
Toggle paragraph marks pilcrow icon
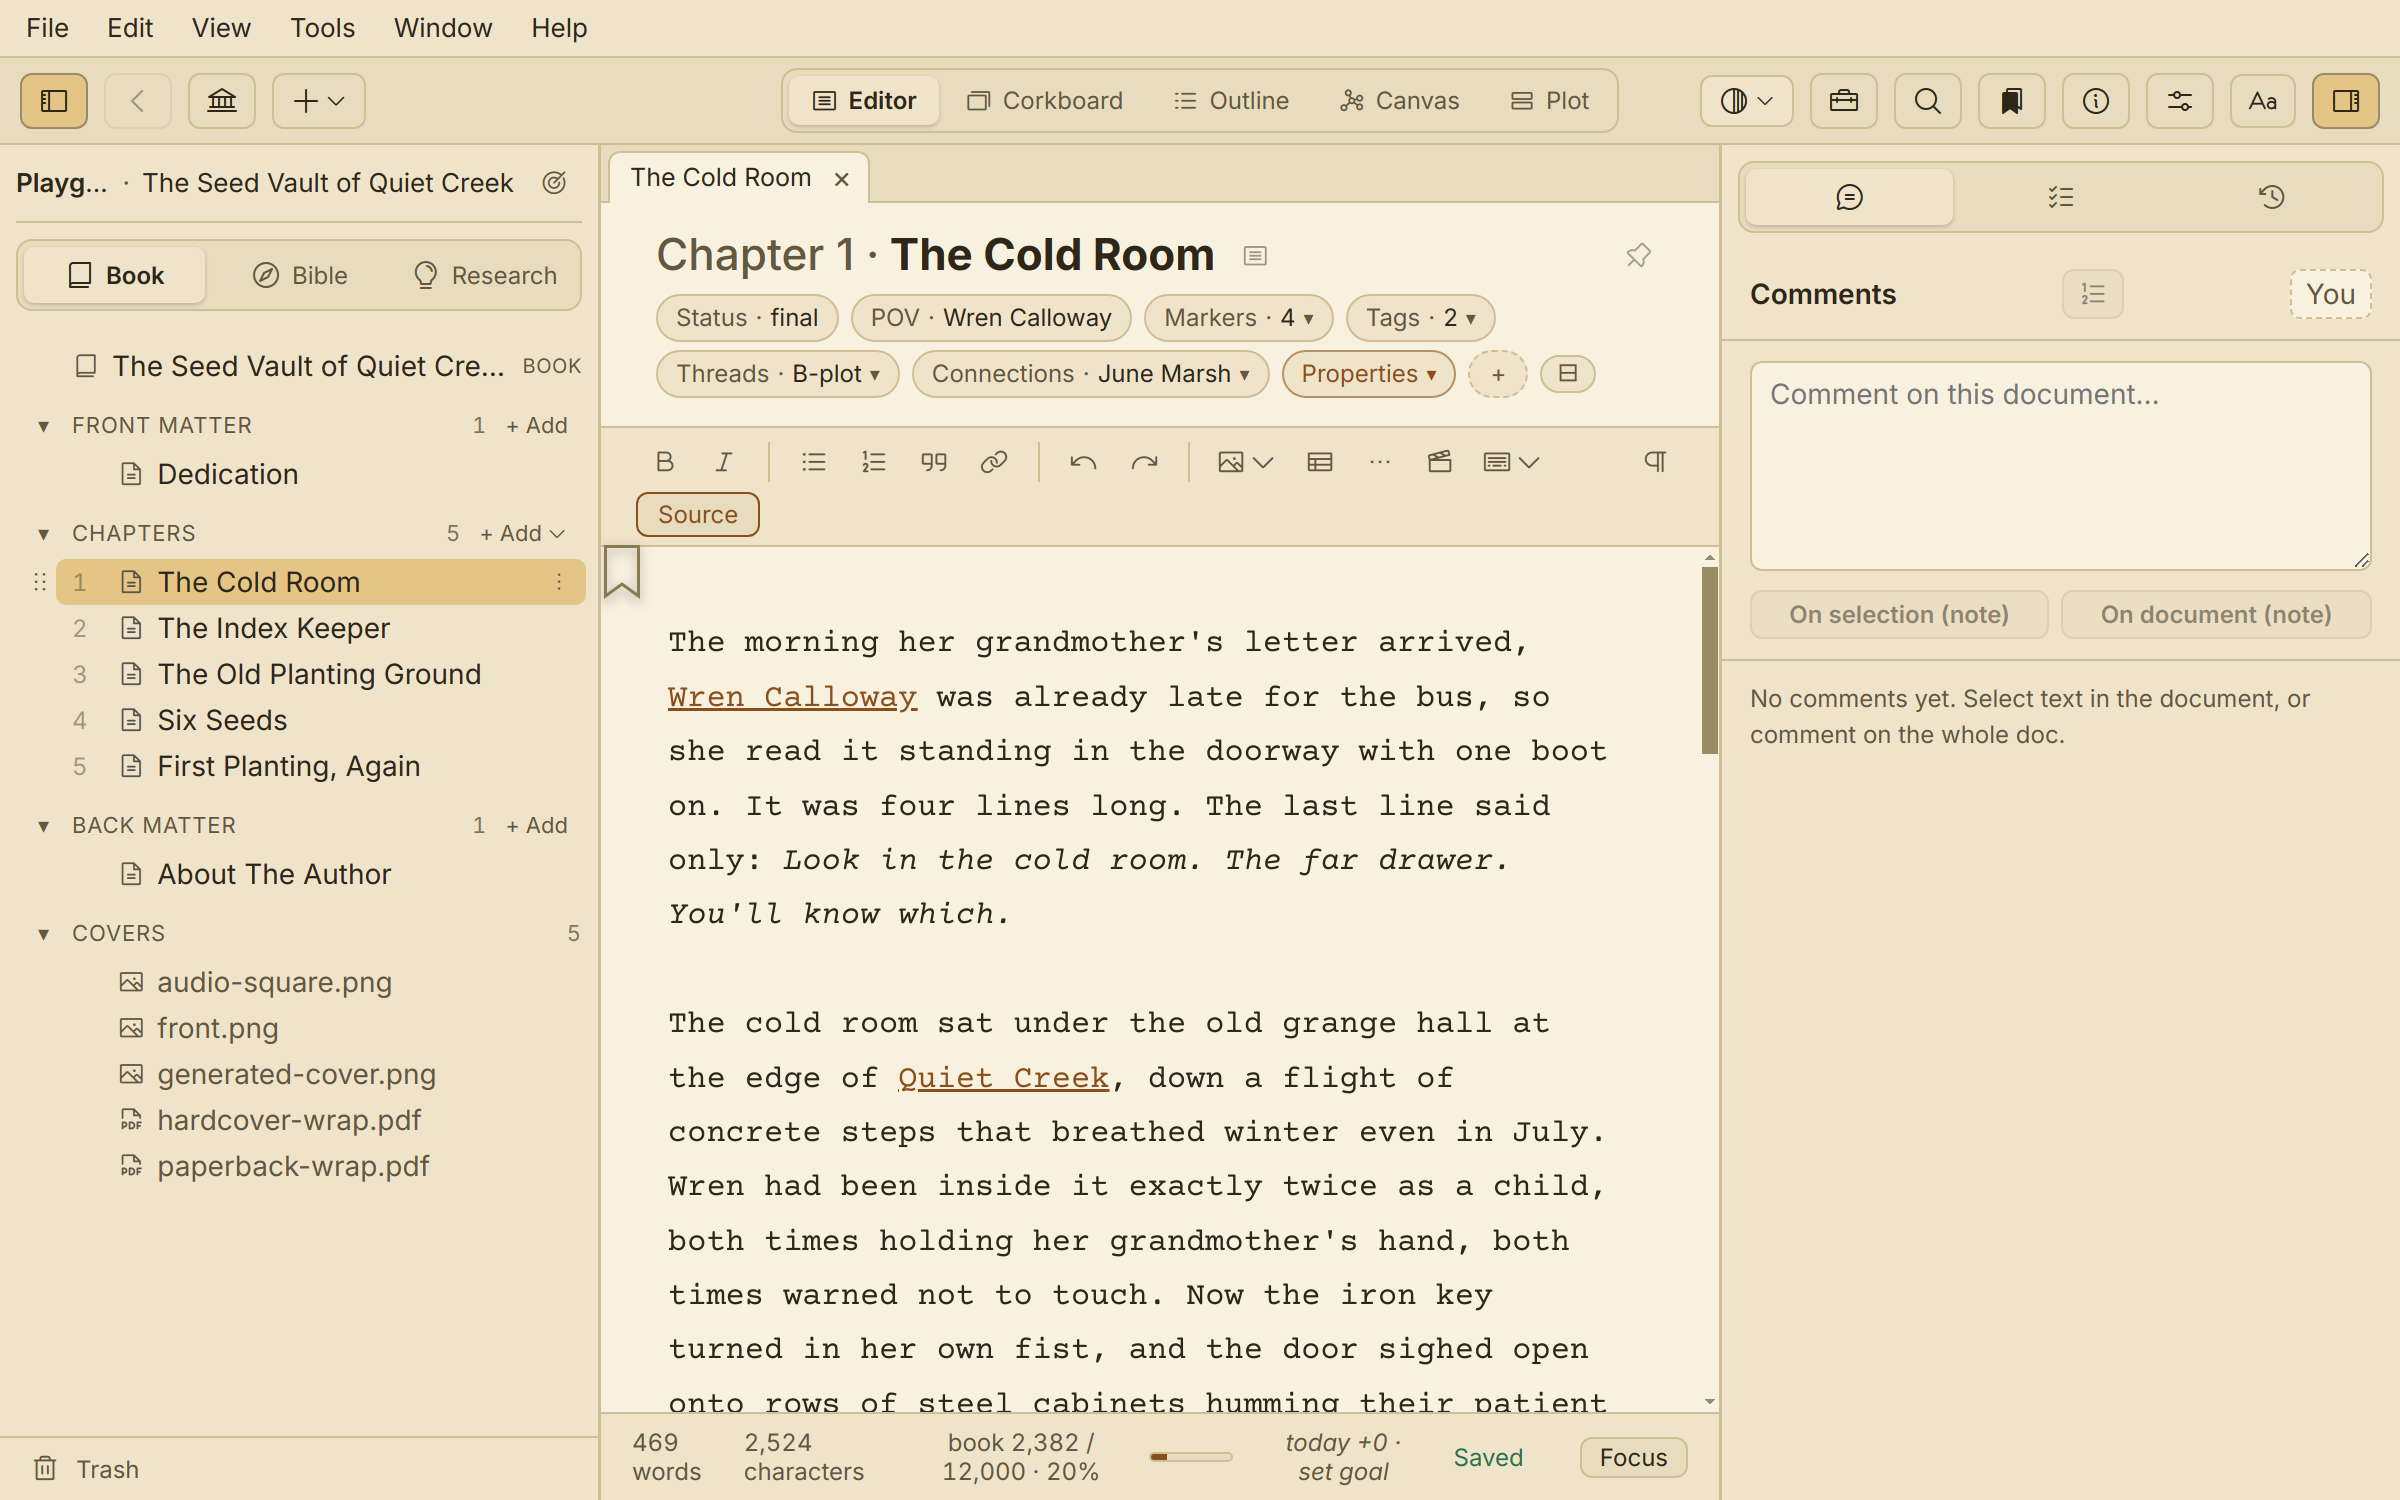click(x=1655, y=462)
